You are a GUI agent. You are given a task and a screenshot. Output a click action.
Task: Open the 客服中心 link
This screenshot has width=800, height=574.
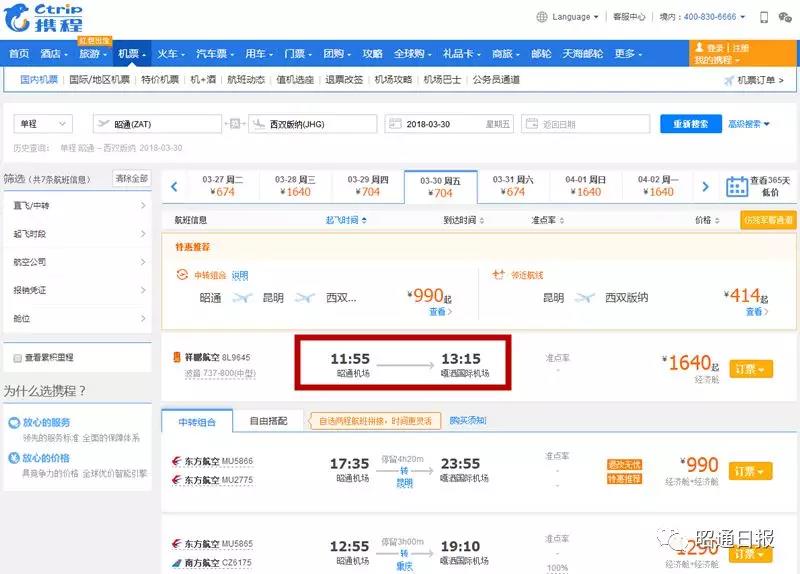[x=629, y=17]
